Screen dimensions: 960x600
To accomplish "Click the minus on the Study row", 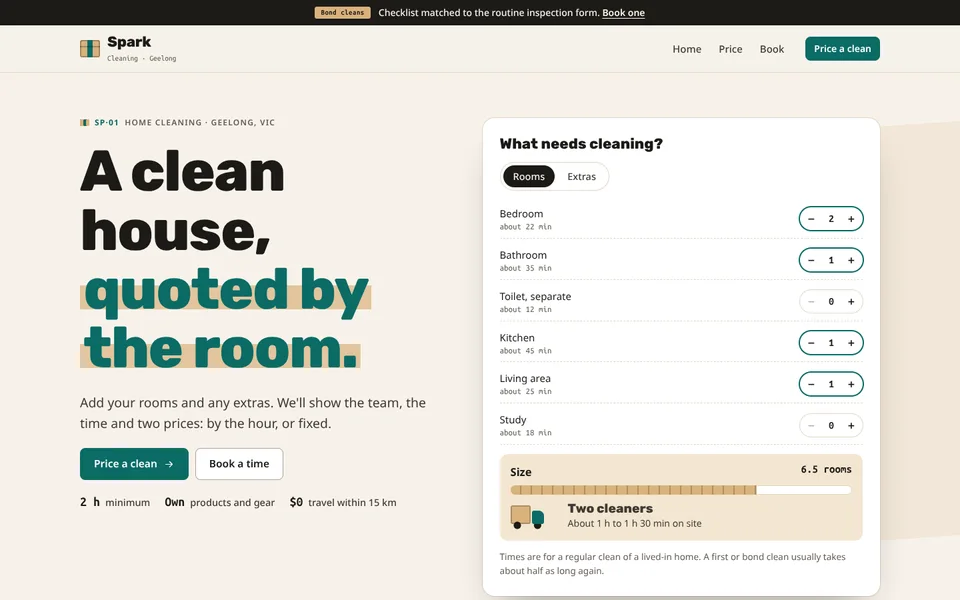I will (811, 426).
